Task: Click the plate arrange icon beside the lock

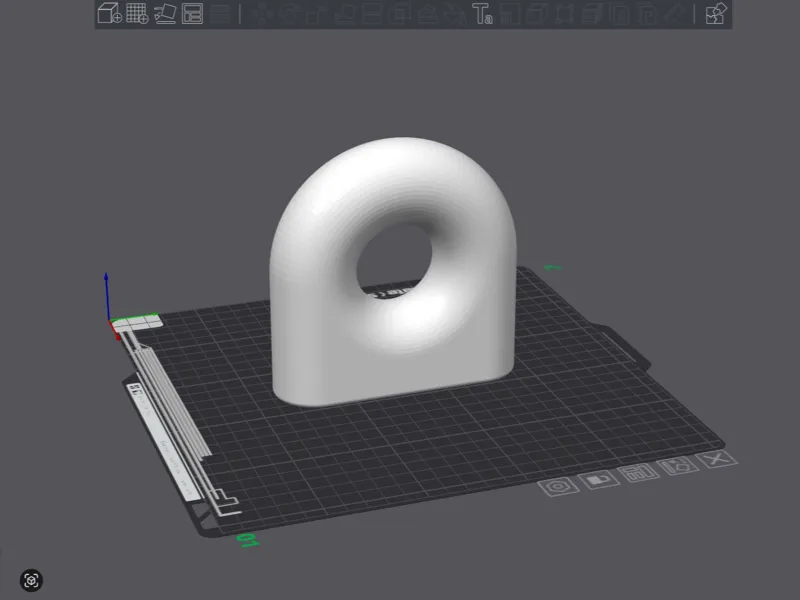Action: coord(638,472)
